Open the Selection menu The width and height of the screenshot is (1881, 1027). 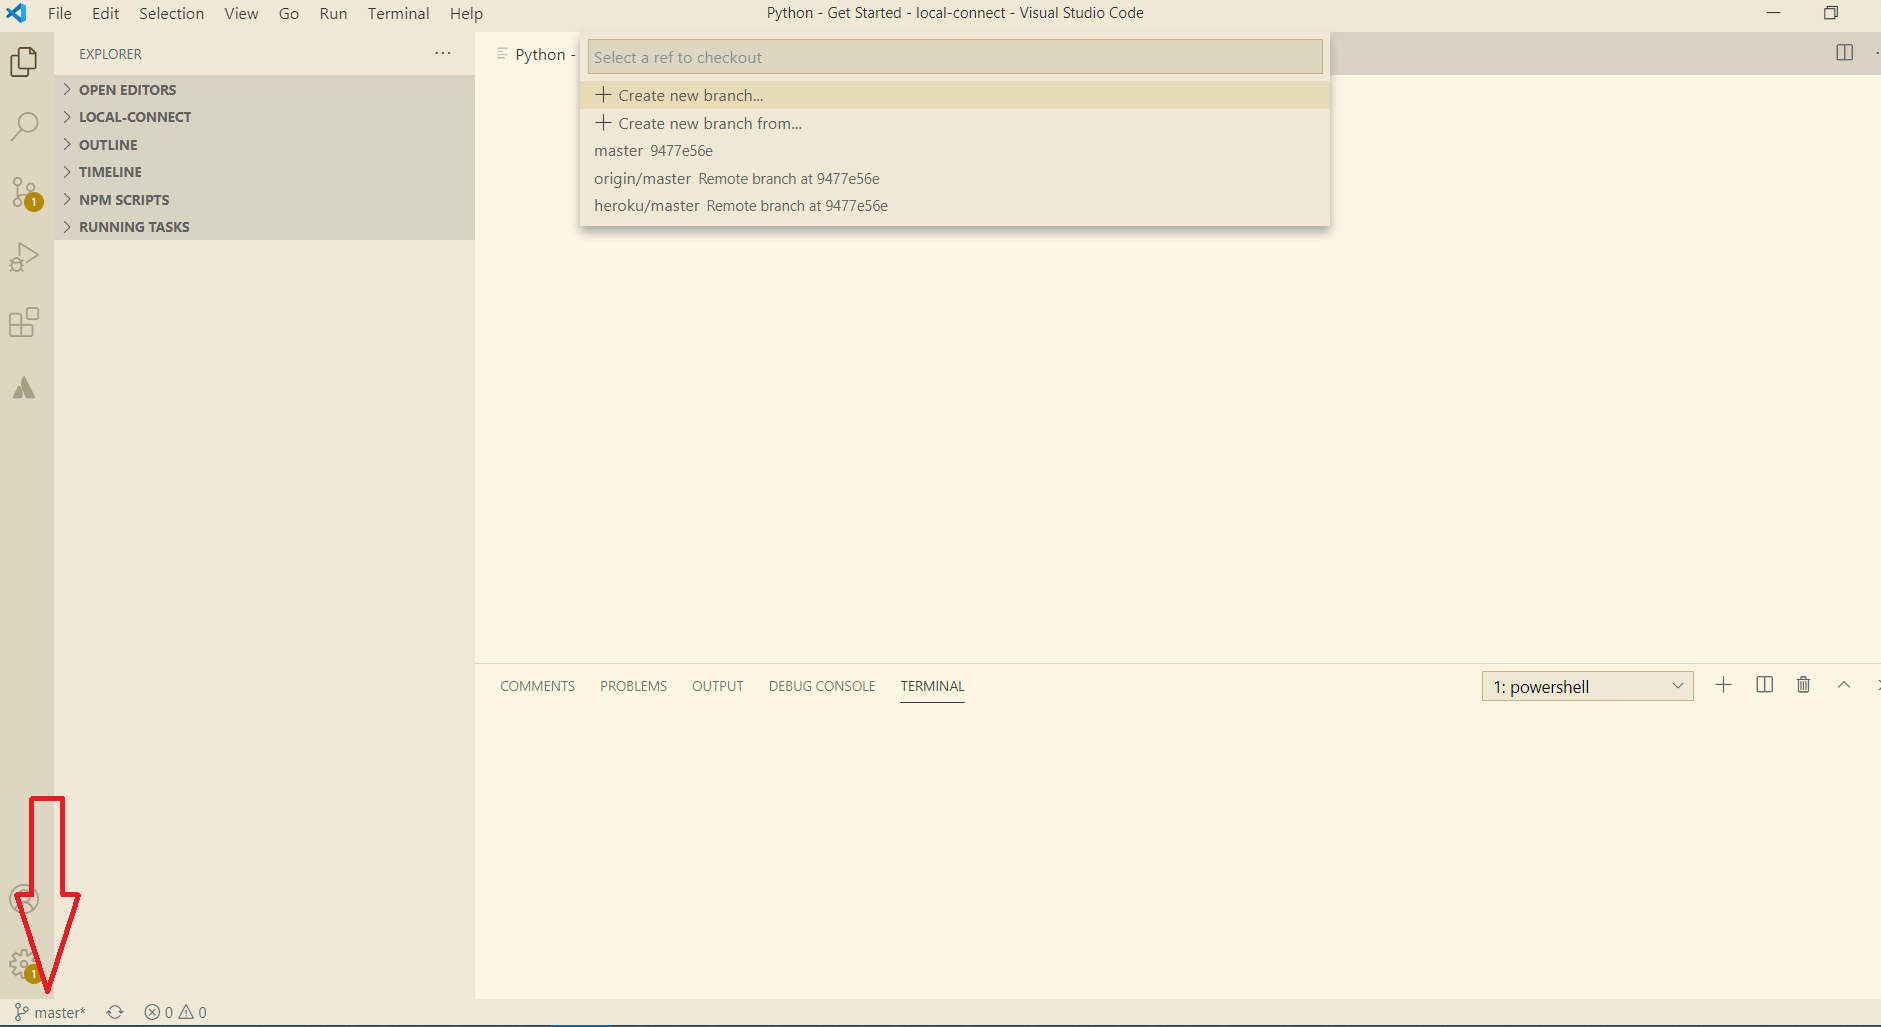pyautogui.click(x=171, y=13)
